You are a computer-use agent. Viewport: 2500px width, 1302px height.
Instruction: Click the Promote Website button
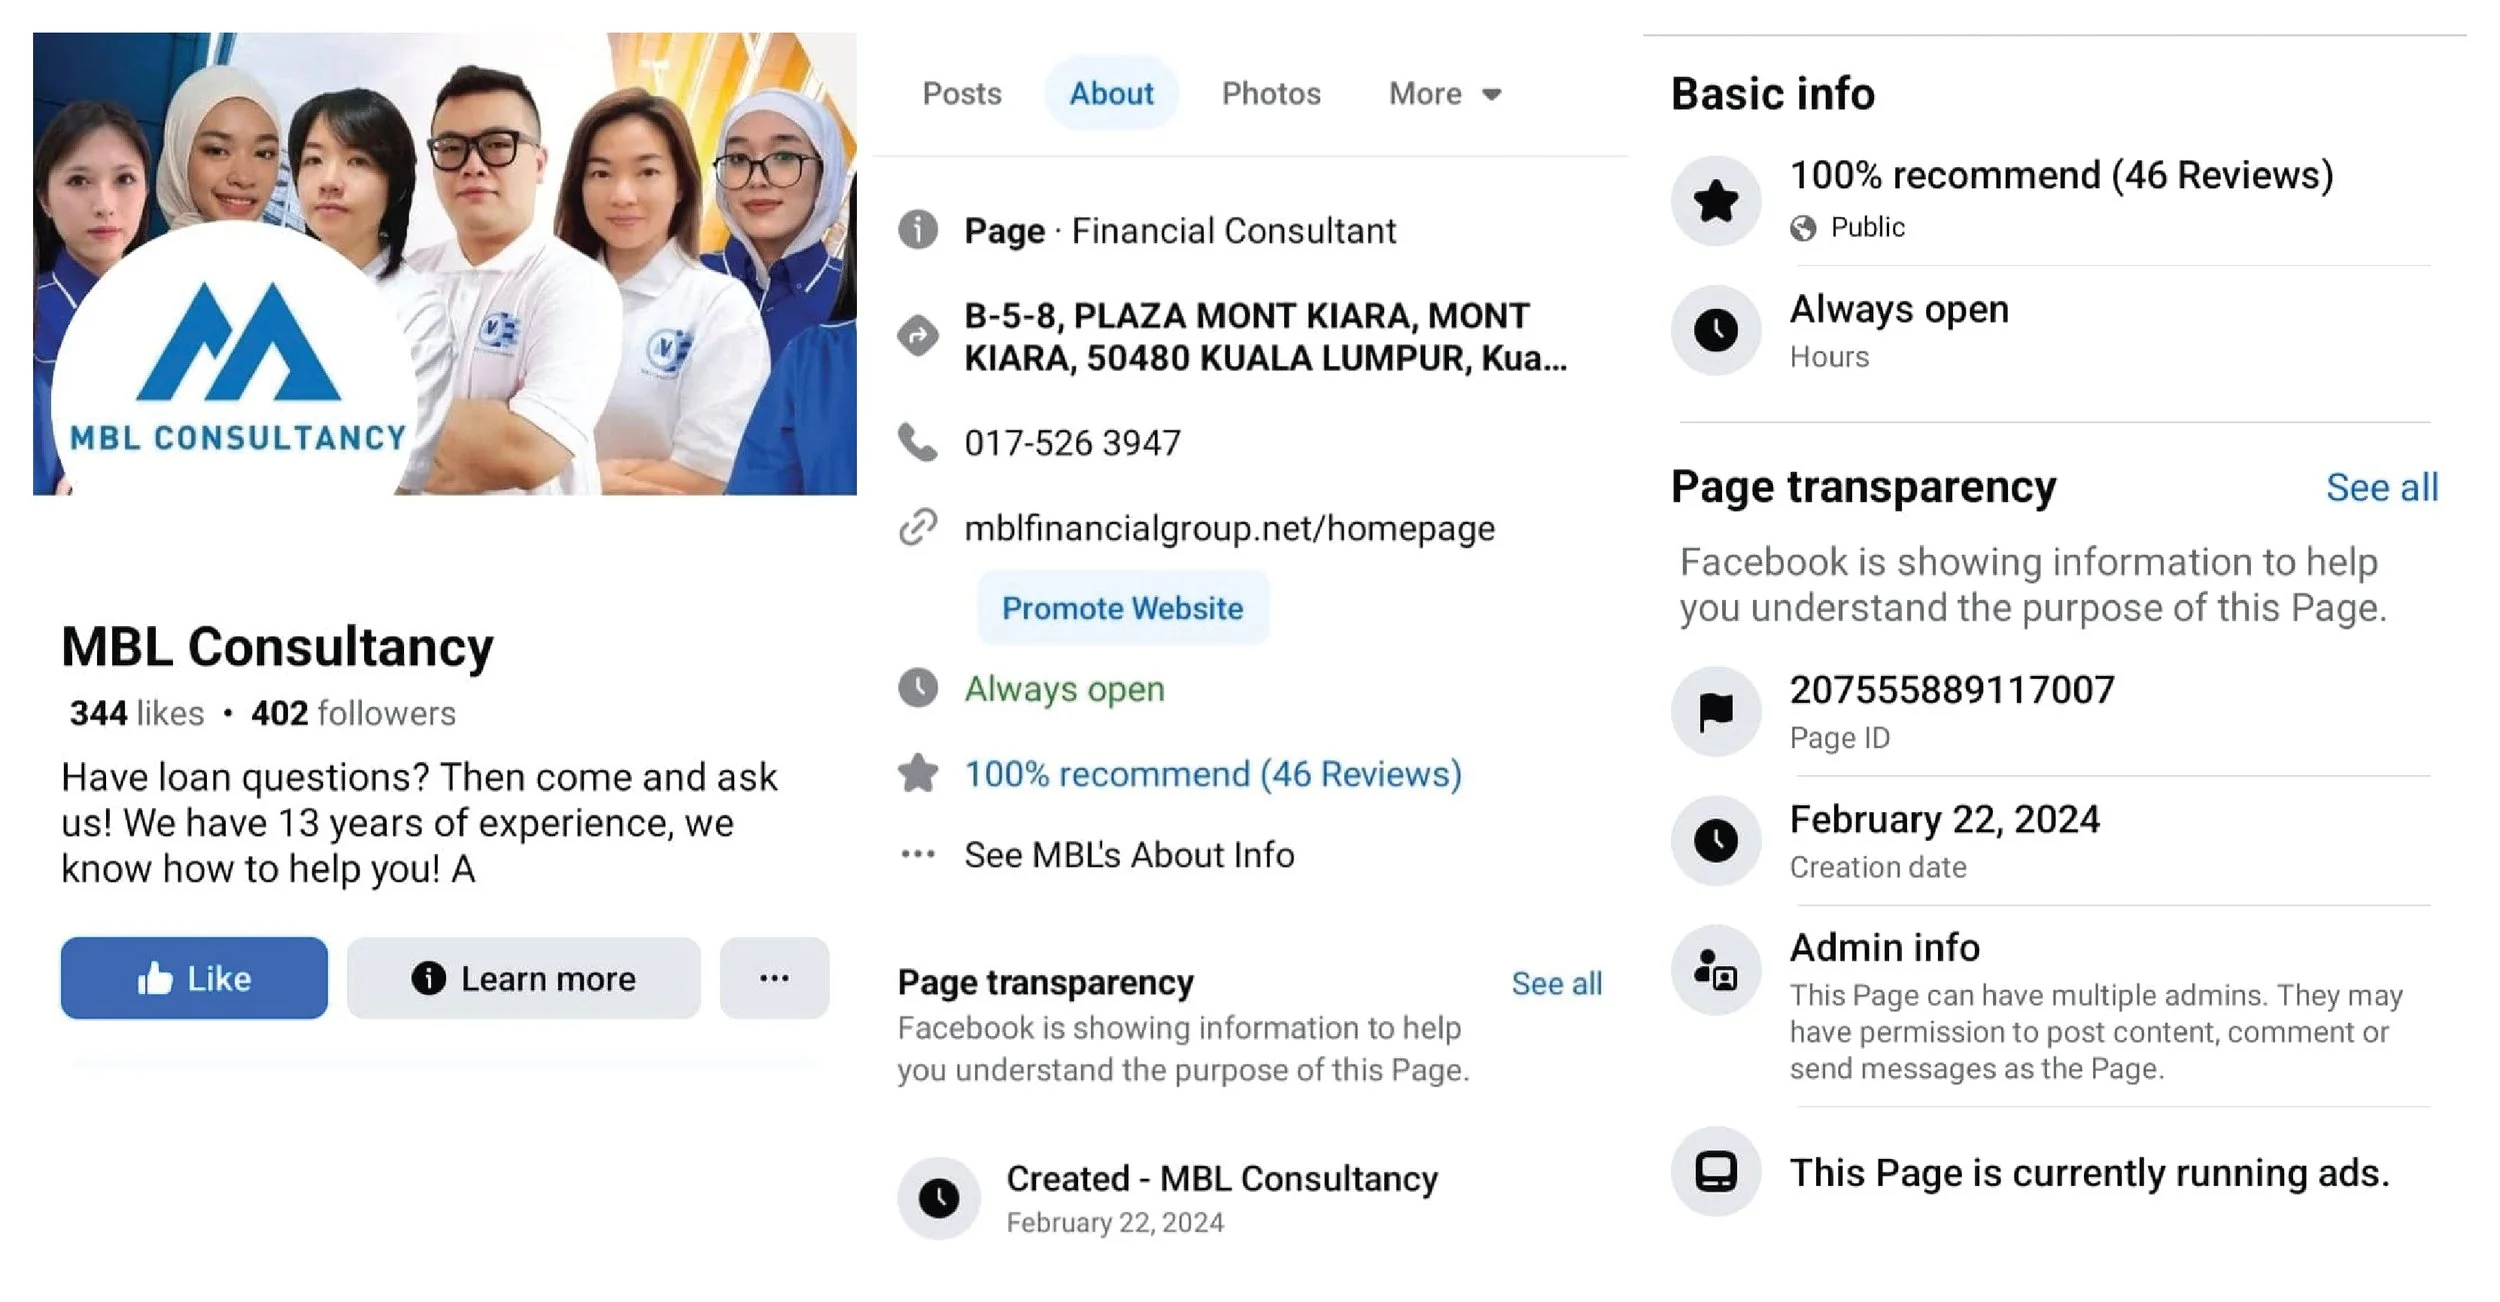click(x=1122, y=608)
